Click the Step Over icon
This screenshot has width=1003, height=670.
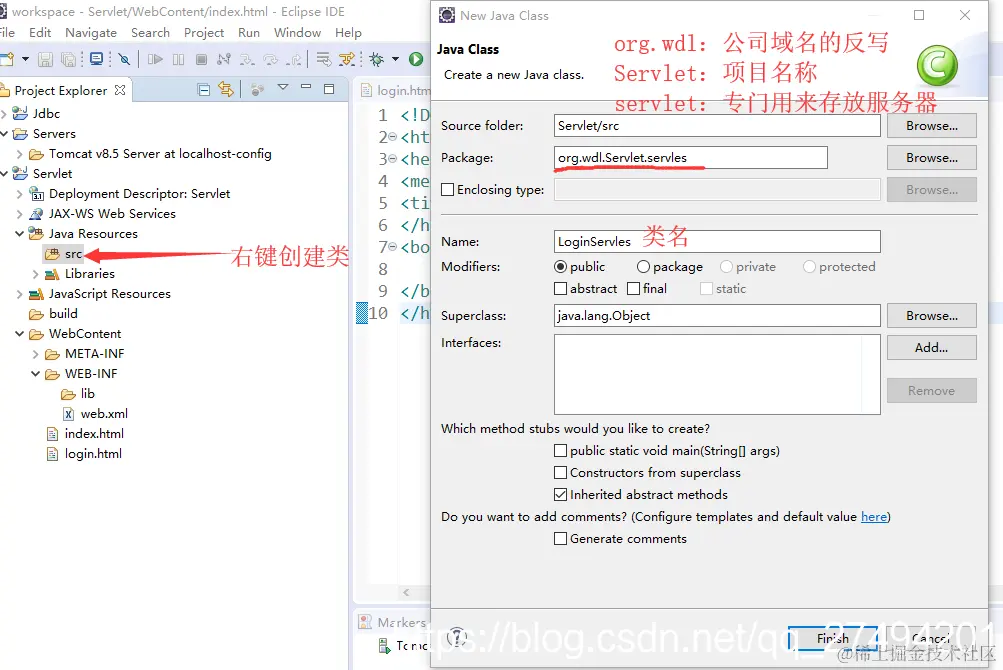pos(271,60)
